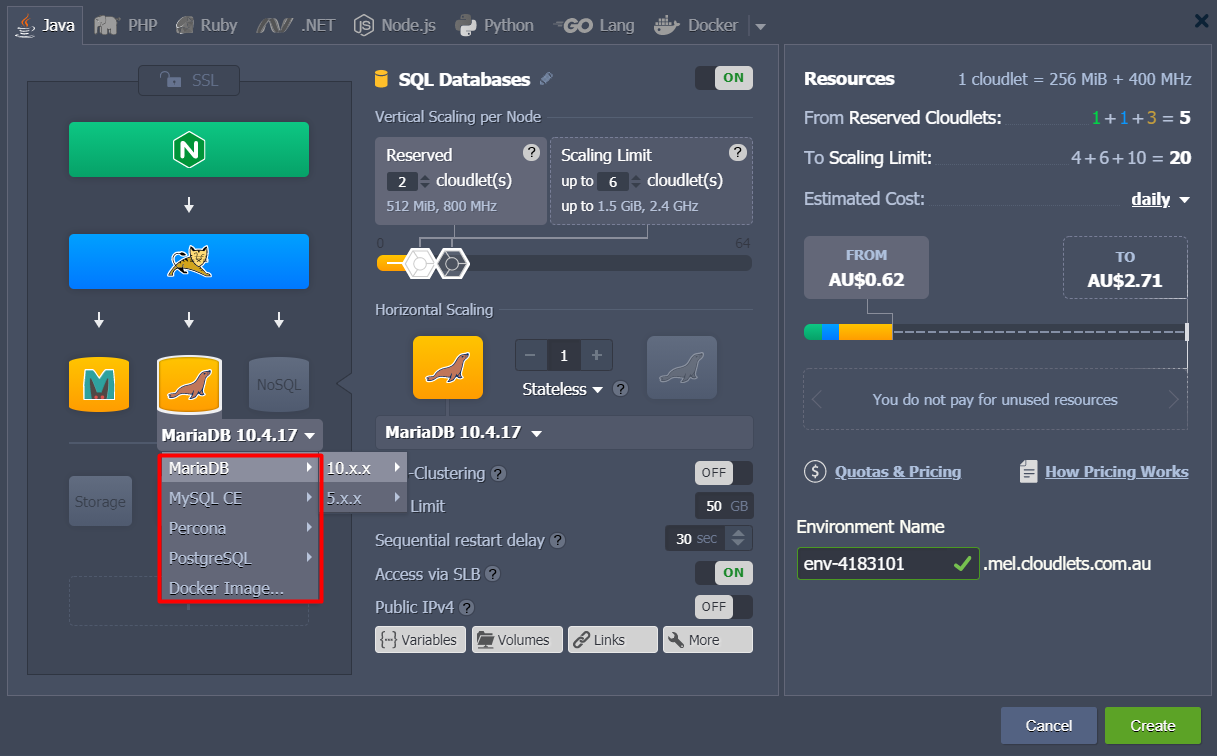
Task: Choose PostgreSQL in the database menu
Action: 240,558
